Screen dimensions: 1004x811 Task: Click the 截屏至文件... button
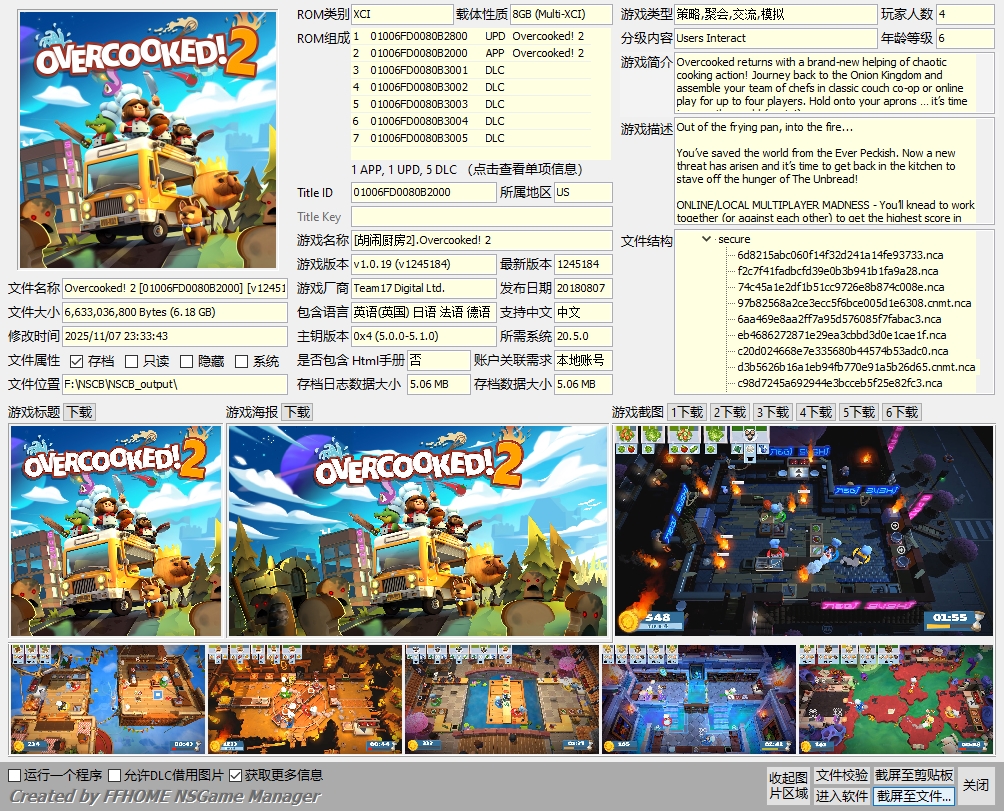914,796
